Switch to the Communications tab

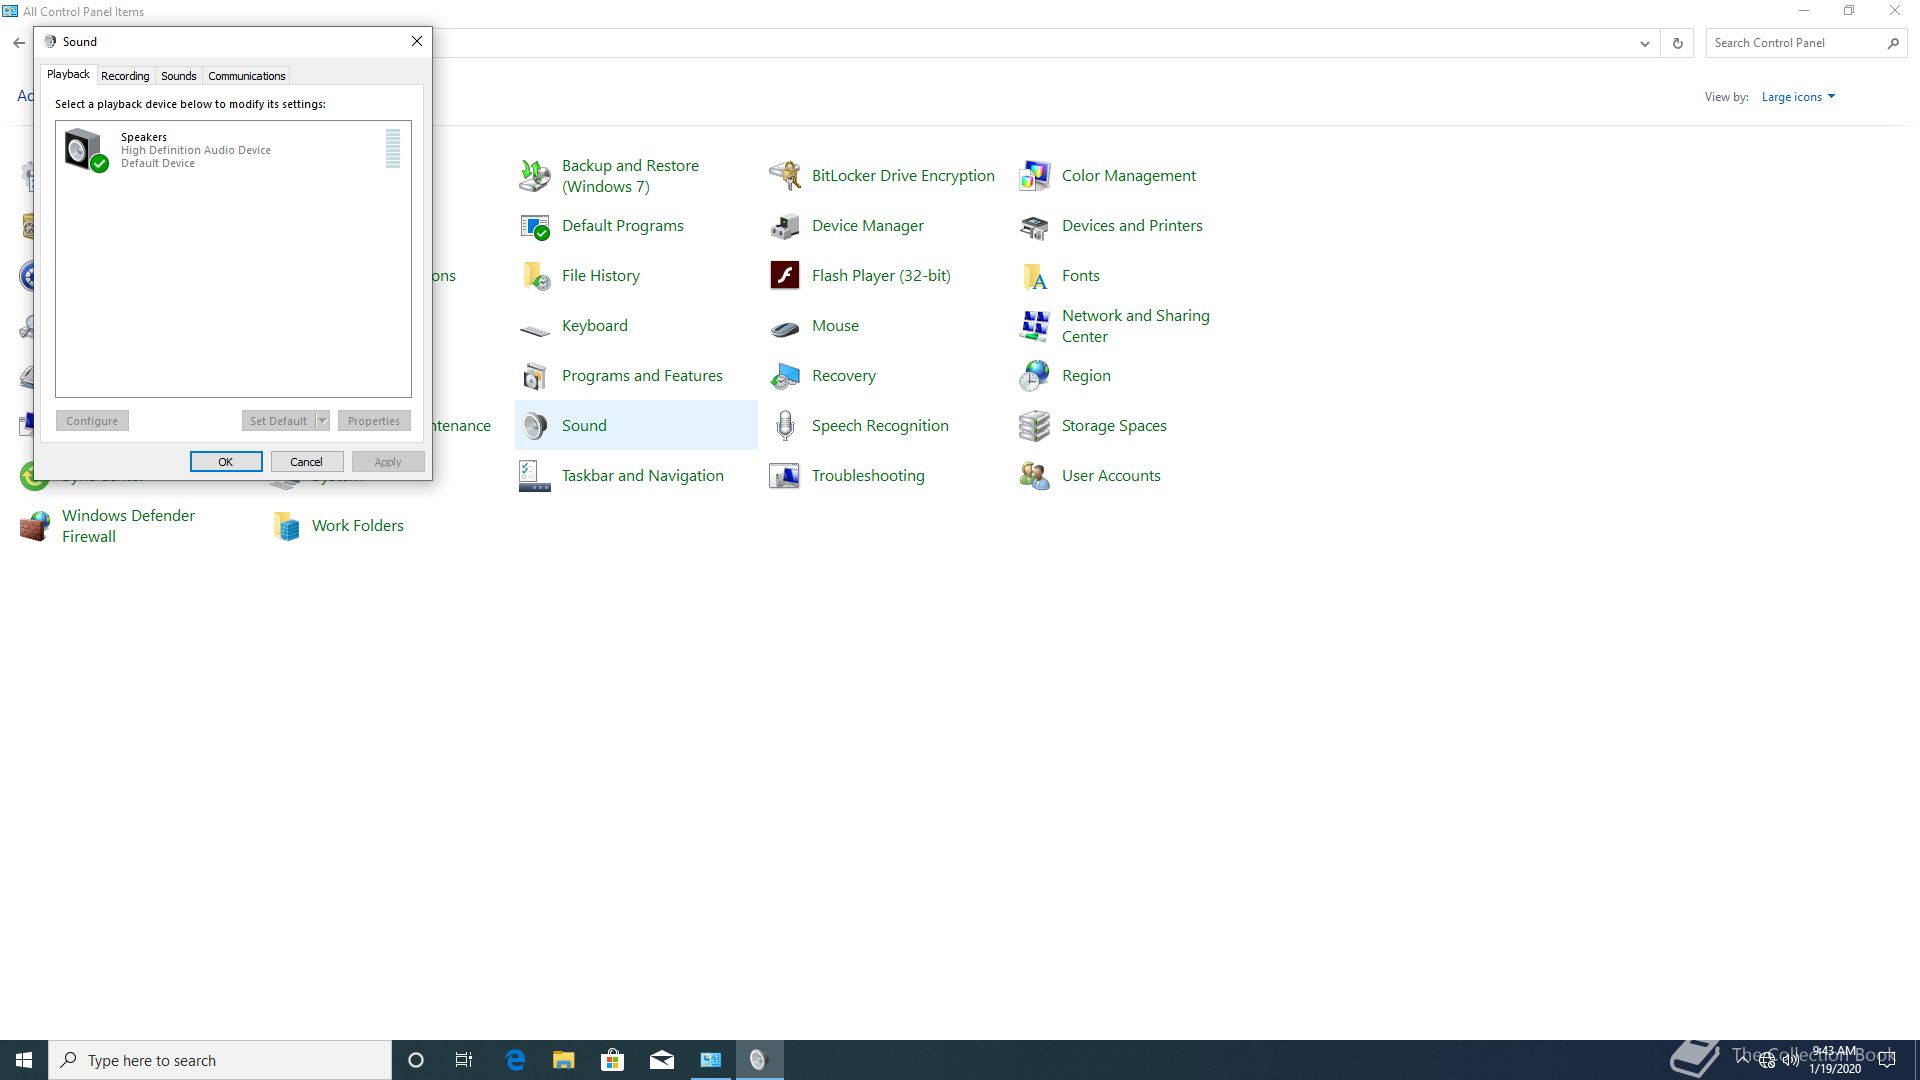point(247,76)
